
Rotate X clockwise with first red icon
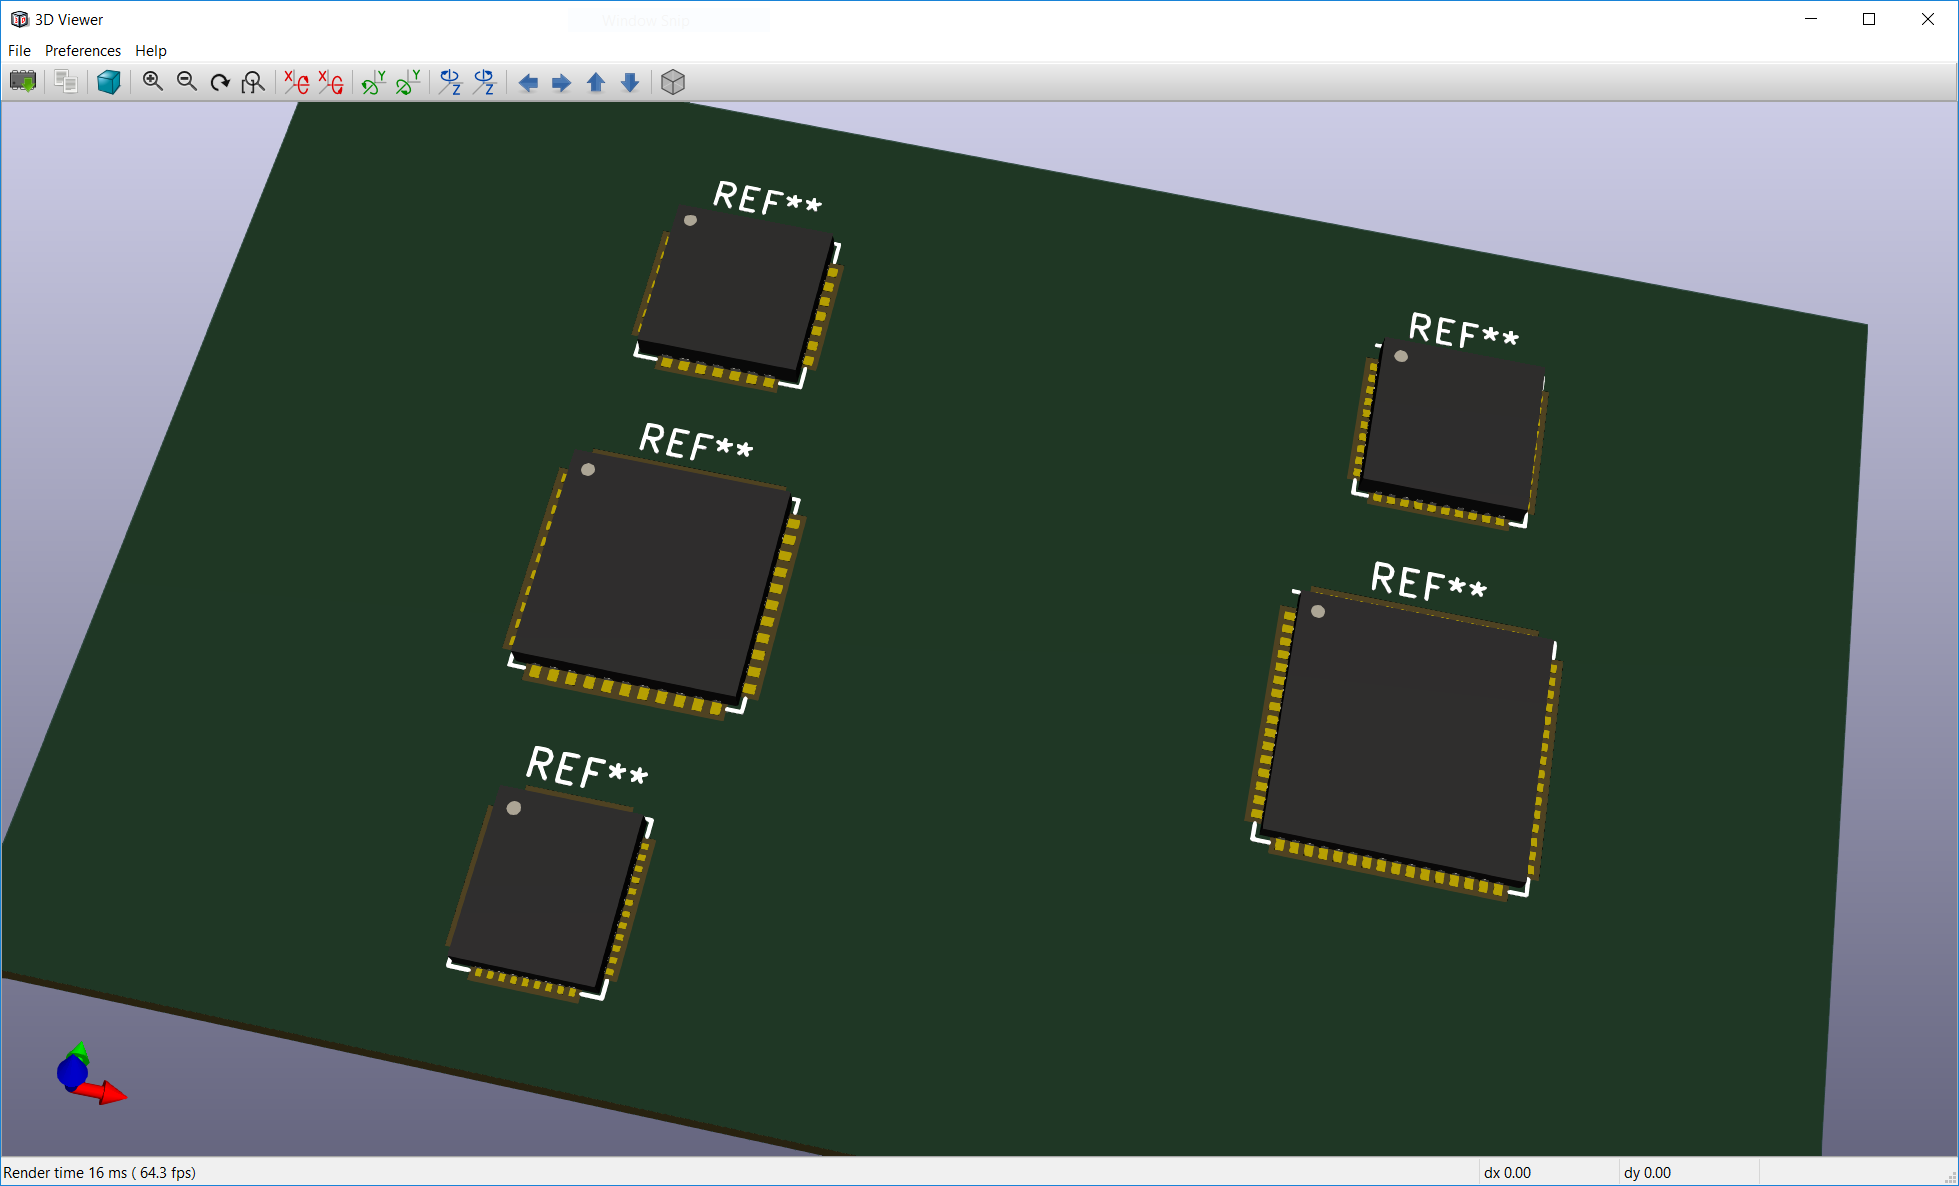tap(297, 82)
